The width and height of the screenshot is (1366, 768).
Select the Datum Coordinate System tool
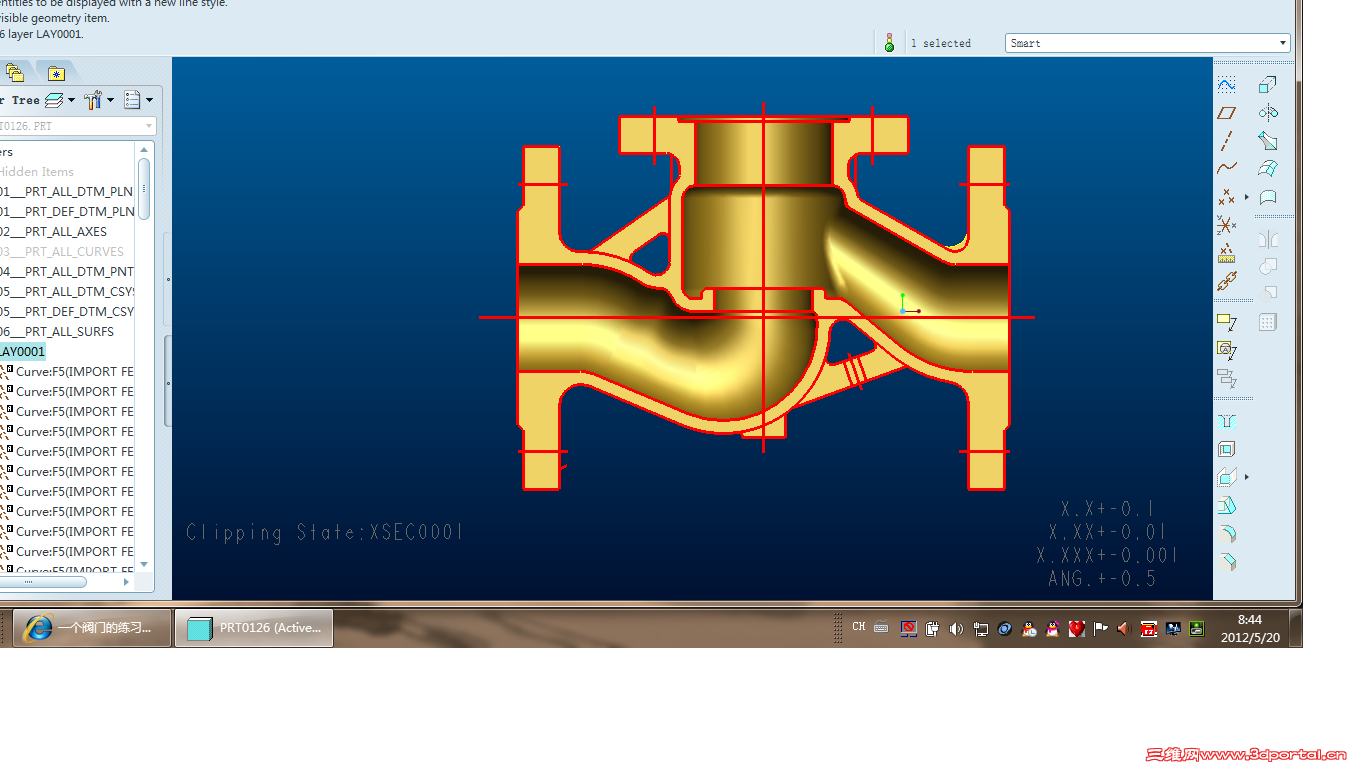point(1227,225)
